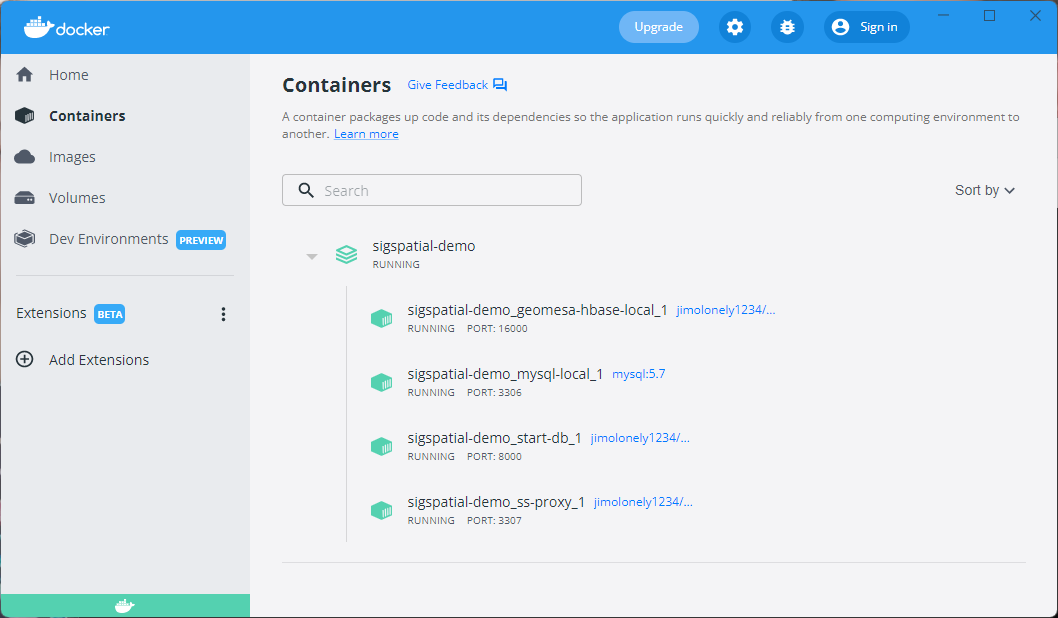The height and width of the screenshot is (618, 1058).
Task: Click RUNNING status under sigspatial-demo
Action: [396, 264]
